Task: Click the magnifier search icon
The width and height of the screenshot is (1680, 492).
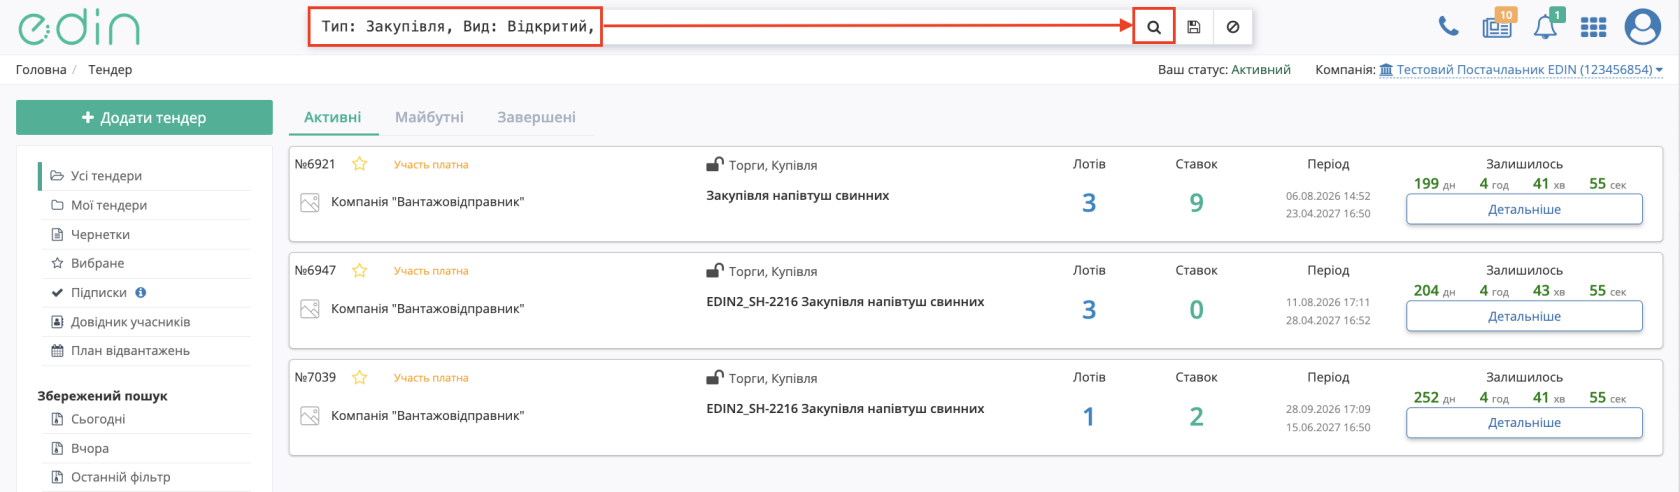Action: [x=1154, y=27]
